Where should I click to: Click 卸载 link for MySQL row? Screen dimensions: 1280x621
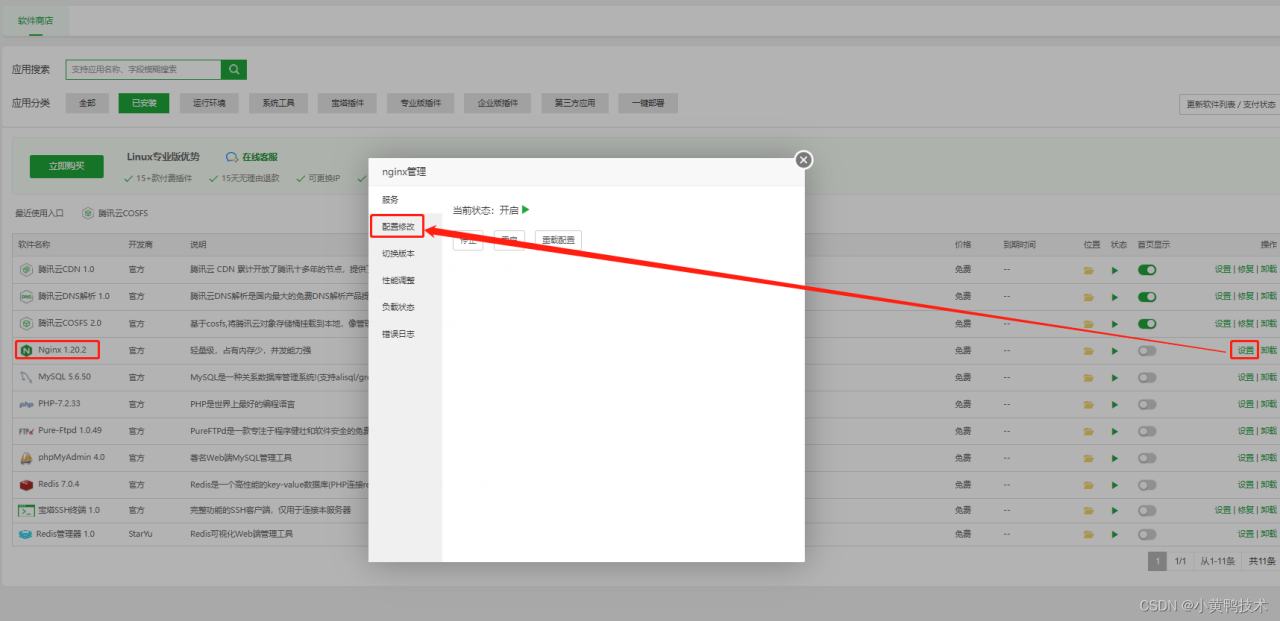coord(1269,377)
